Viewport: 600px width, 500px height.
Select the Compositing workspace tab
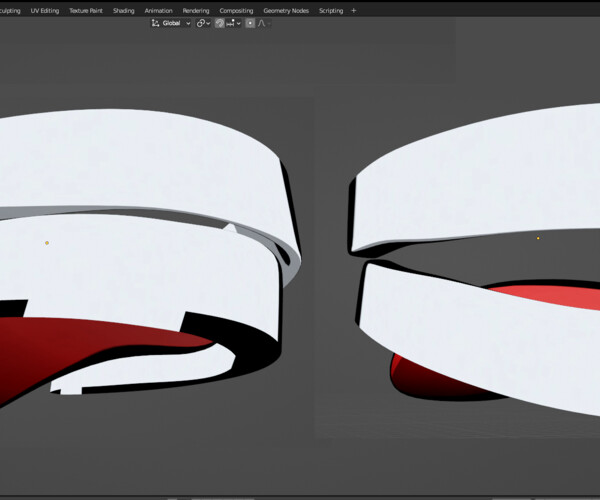[x=236, y=10]
